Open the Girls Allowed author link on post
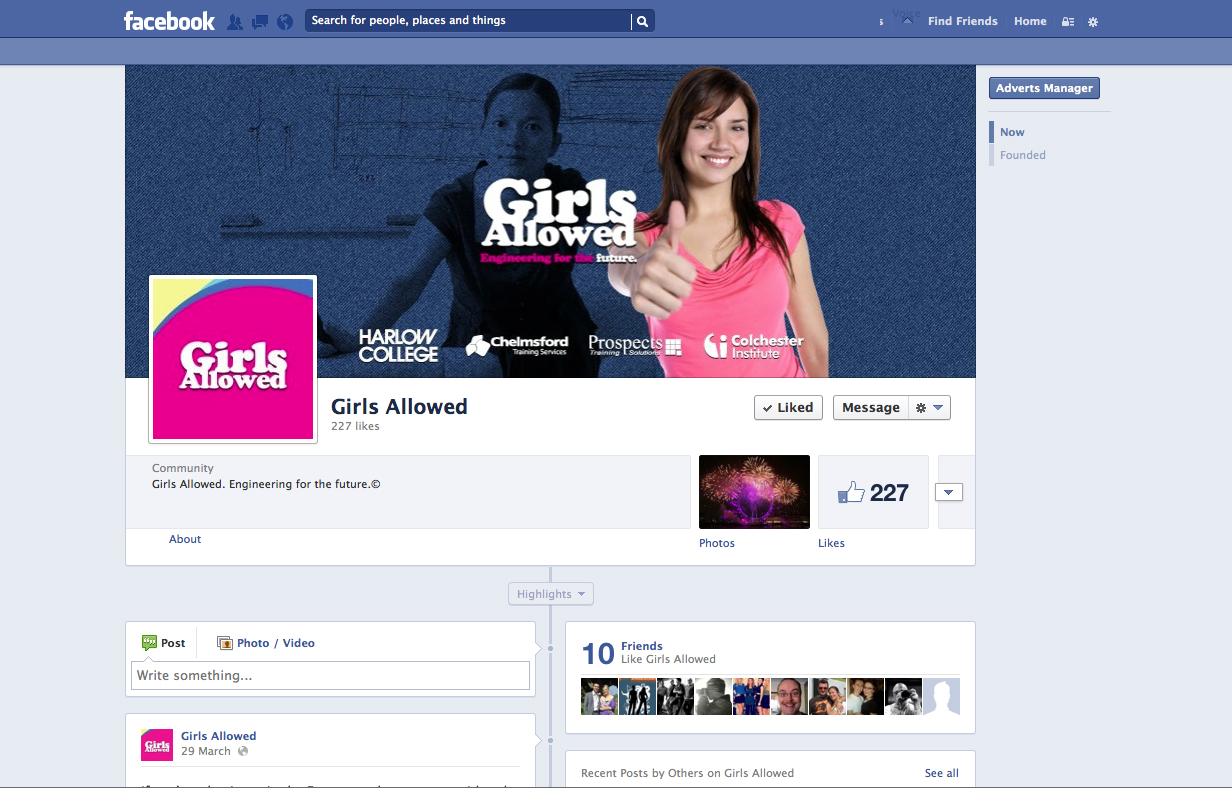Viewport: 1232px width, 788px height. click(x=218, y=736)
